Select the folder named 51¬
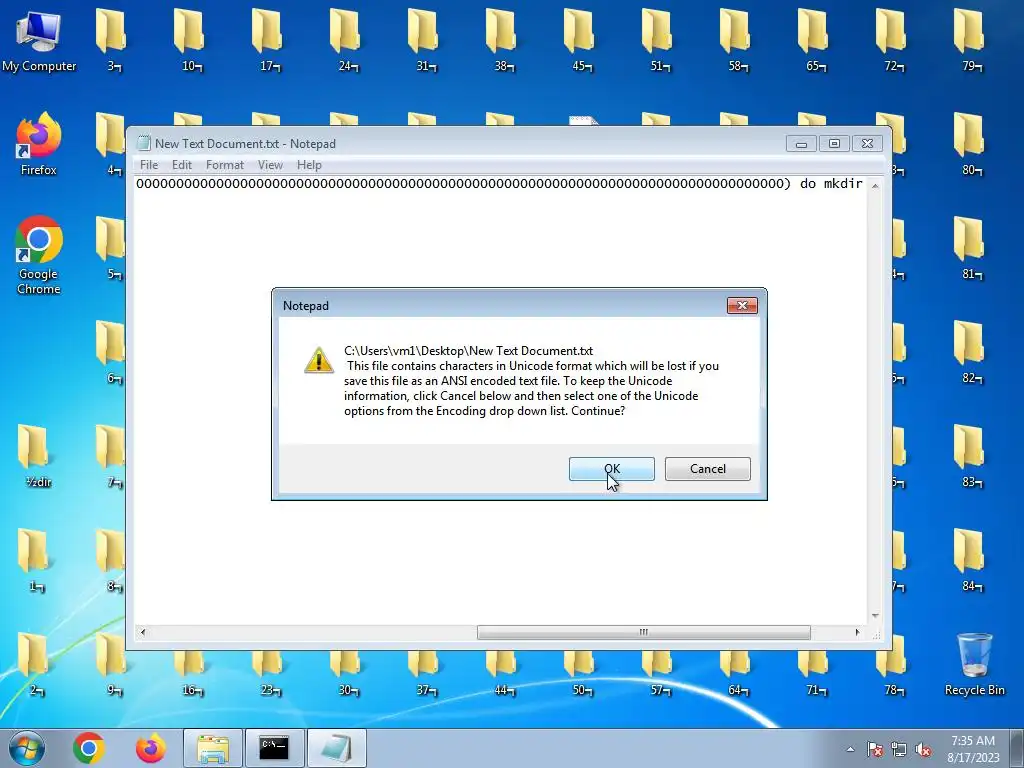Screen dimensions: 1024x768 [x=659, y=39]
